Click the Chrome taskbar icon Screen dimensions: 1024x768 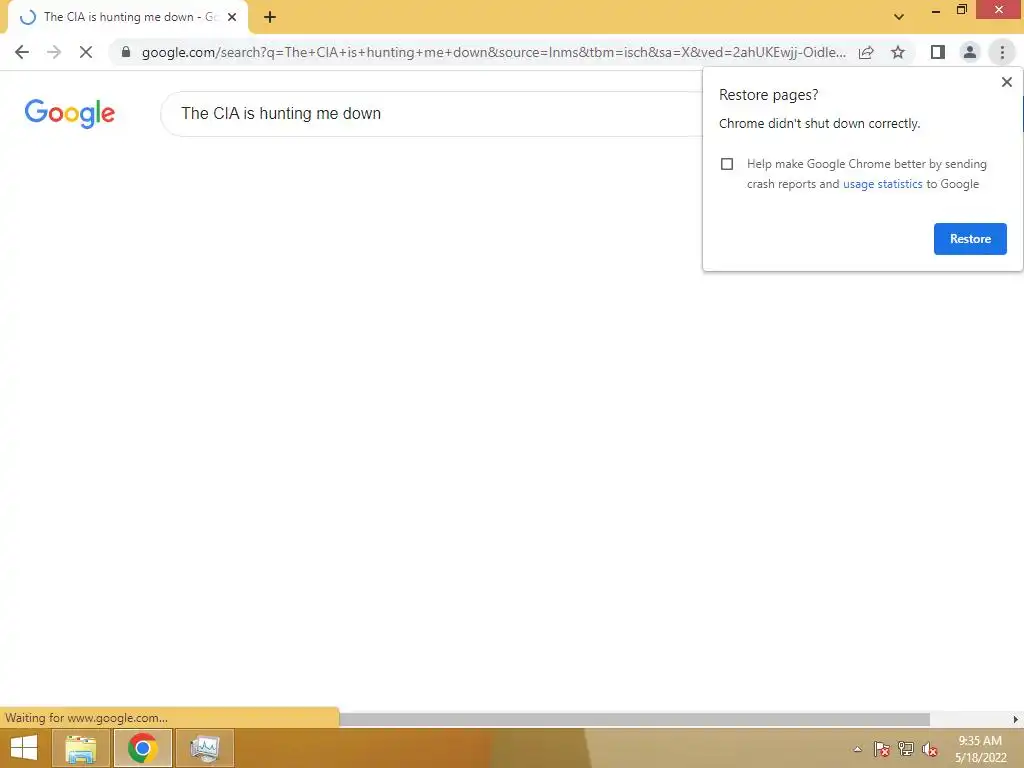142,748
